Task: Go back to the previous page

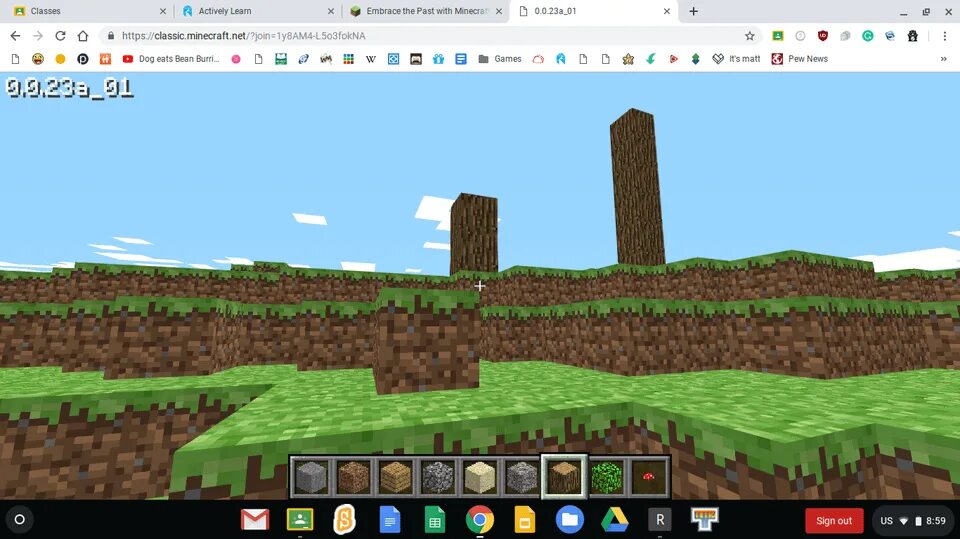Action: [15, 36]
